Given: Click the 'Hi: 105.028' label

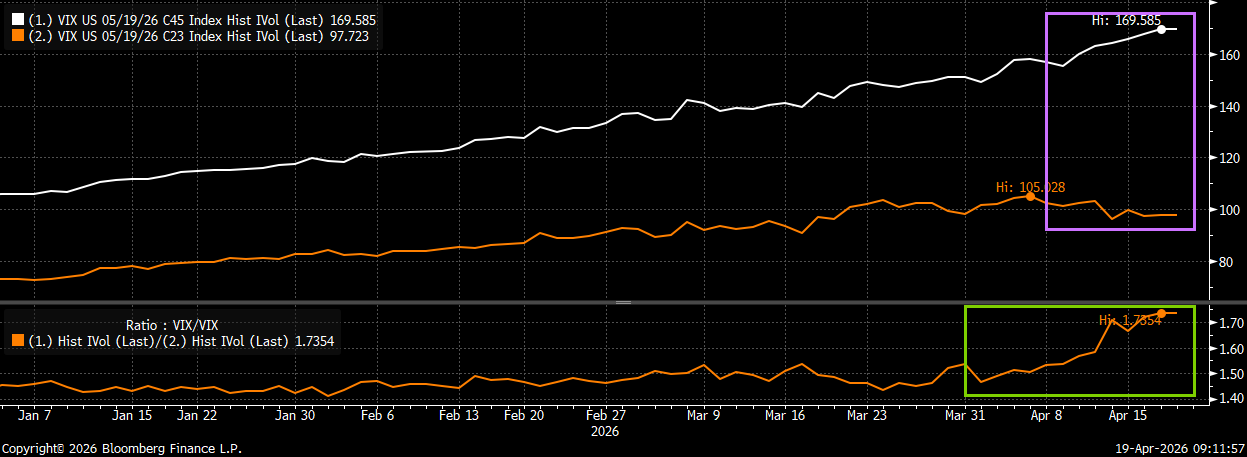Looking at the screenshot, I should pyautogui.click(x=1030, y=187).
